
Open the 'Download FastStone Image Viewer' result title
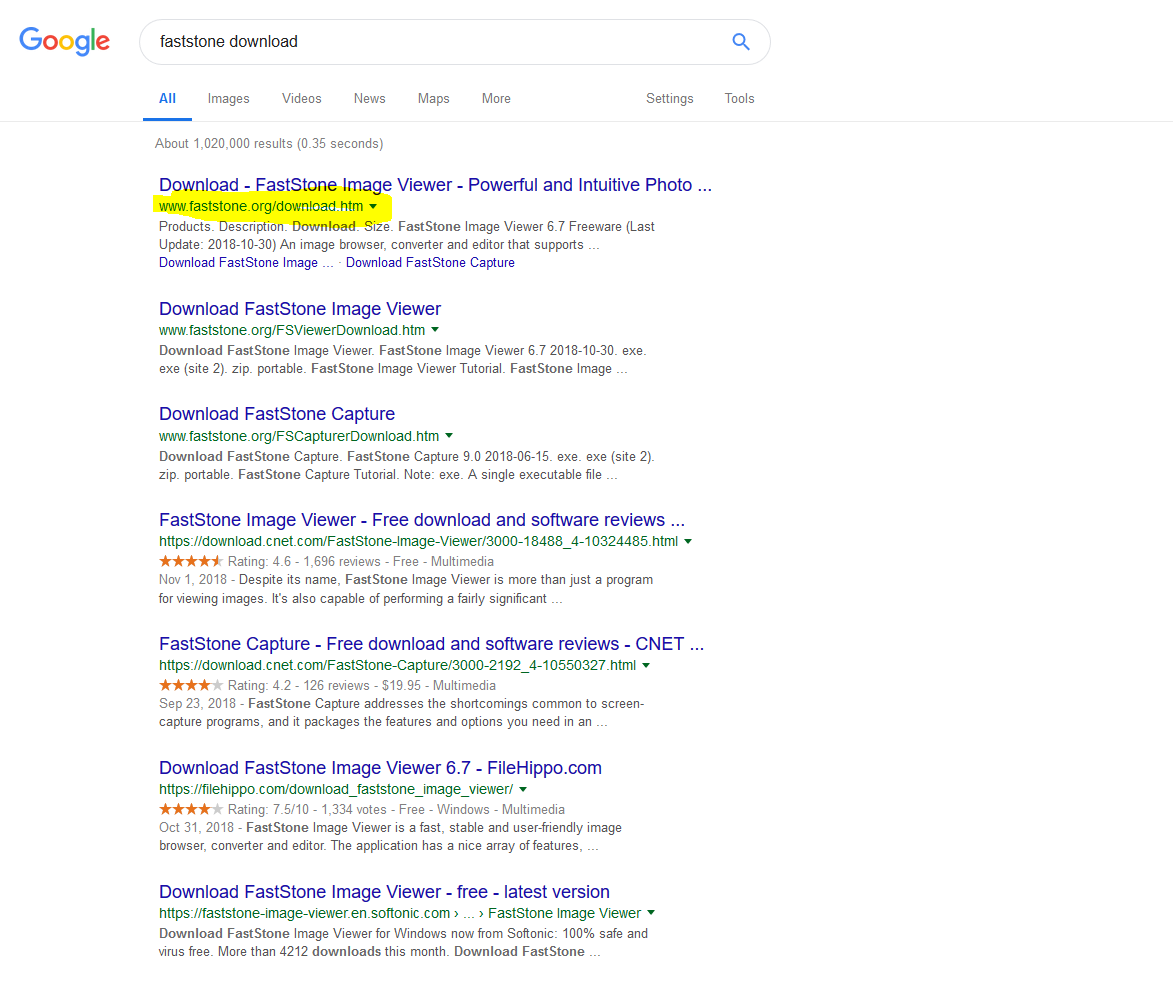[300, 309]
